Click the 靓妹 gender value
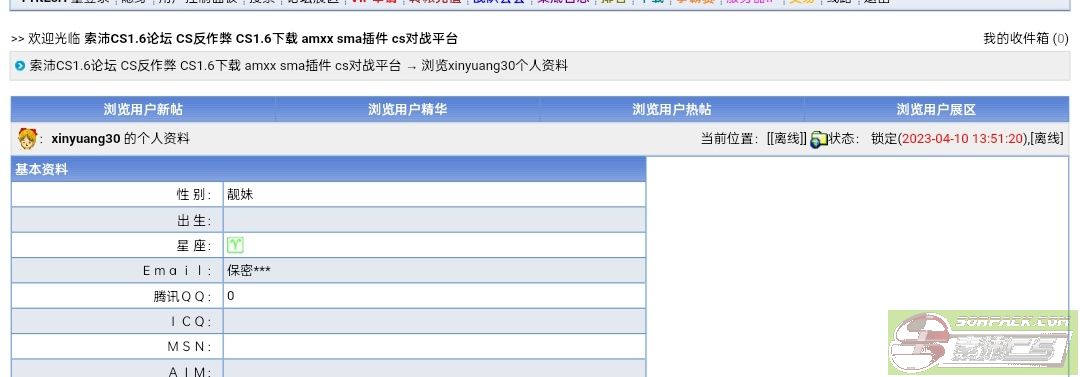Image resolution: width=1080 pixels, height=377 pixels. [x=240, y=194]
